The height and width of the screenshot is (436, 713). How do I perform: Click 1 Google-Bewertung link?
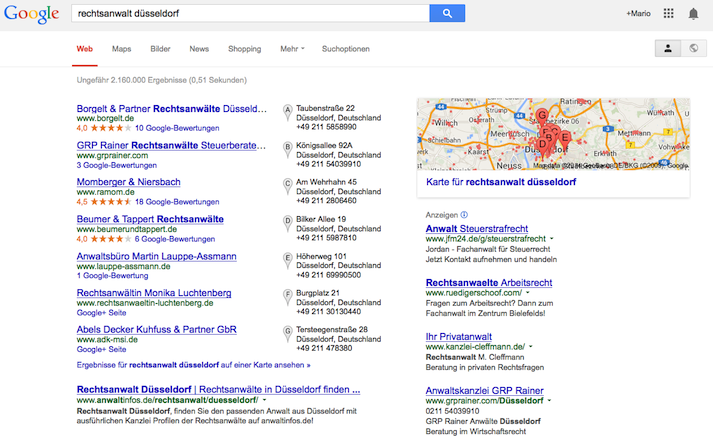pos(112,276)
